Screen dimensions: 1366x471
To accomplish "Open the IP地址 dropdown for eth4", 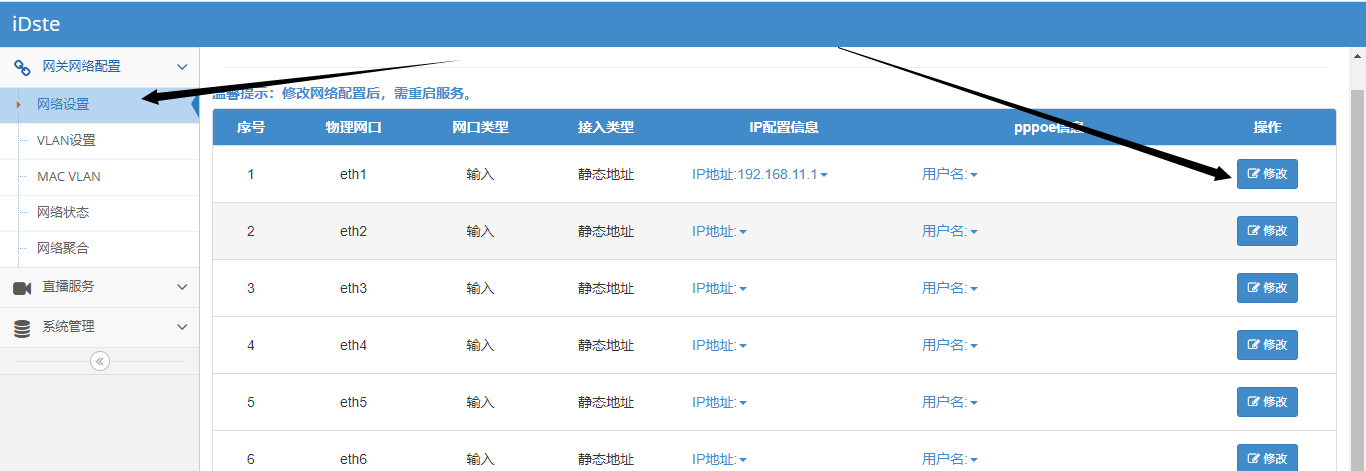I will pyautogui.click(x=719, y=346).
